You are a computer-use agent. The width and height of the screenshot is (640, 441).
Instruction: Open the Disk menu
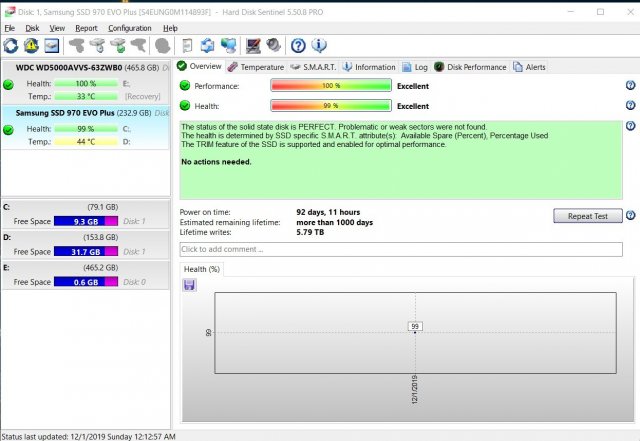[32, 28]
